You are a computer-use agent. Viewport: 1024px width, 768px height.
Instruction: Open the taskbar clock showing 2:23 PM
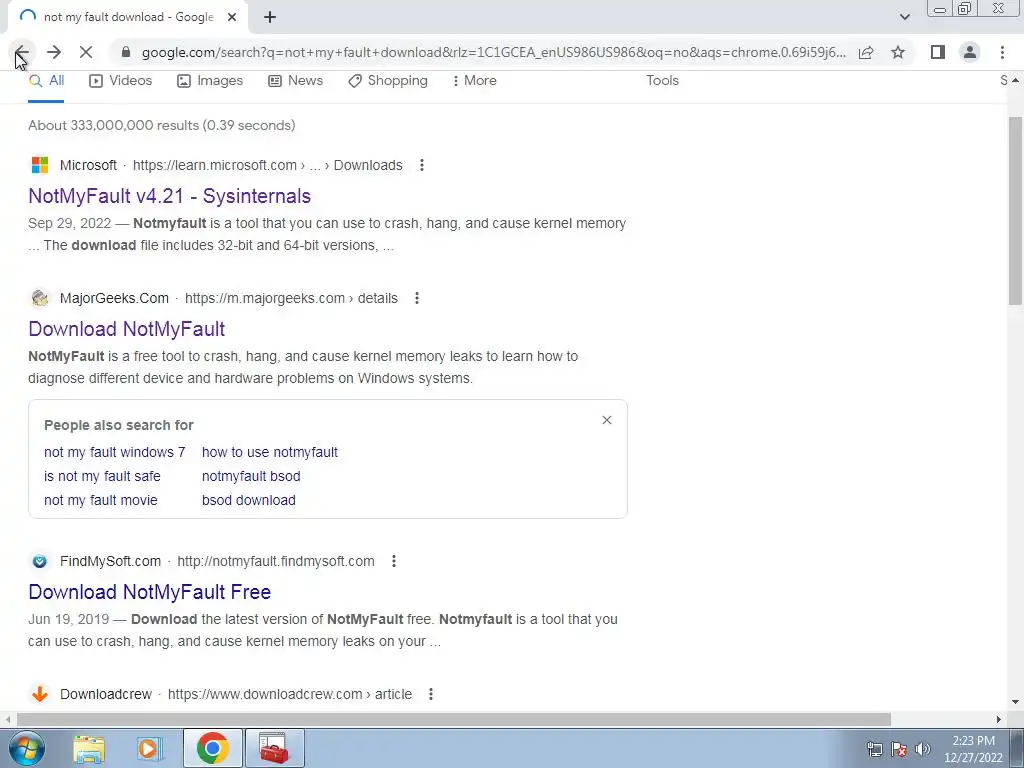tap(973, 749)
